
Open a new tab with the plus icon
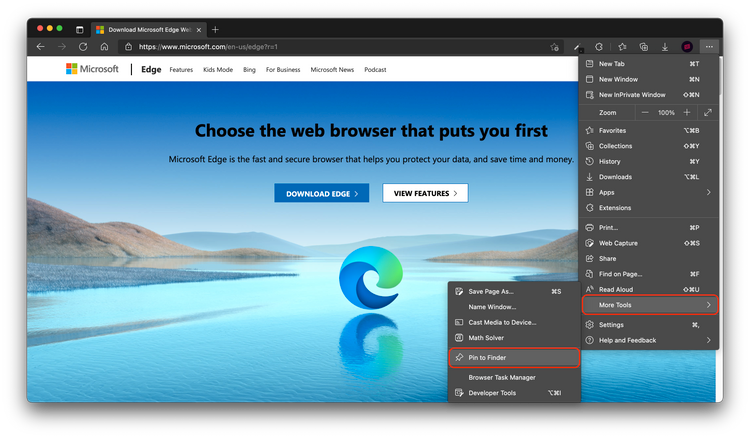pos(215,29)
